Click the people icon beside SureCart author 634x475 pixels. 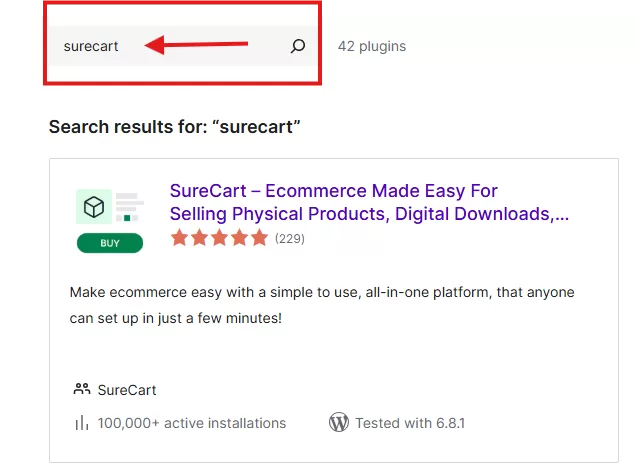82,389
